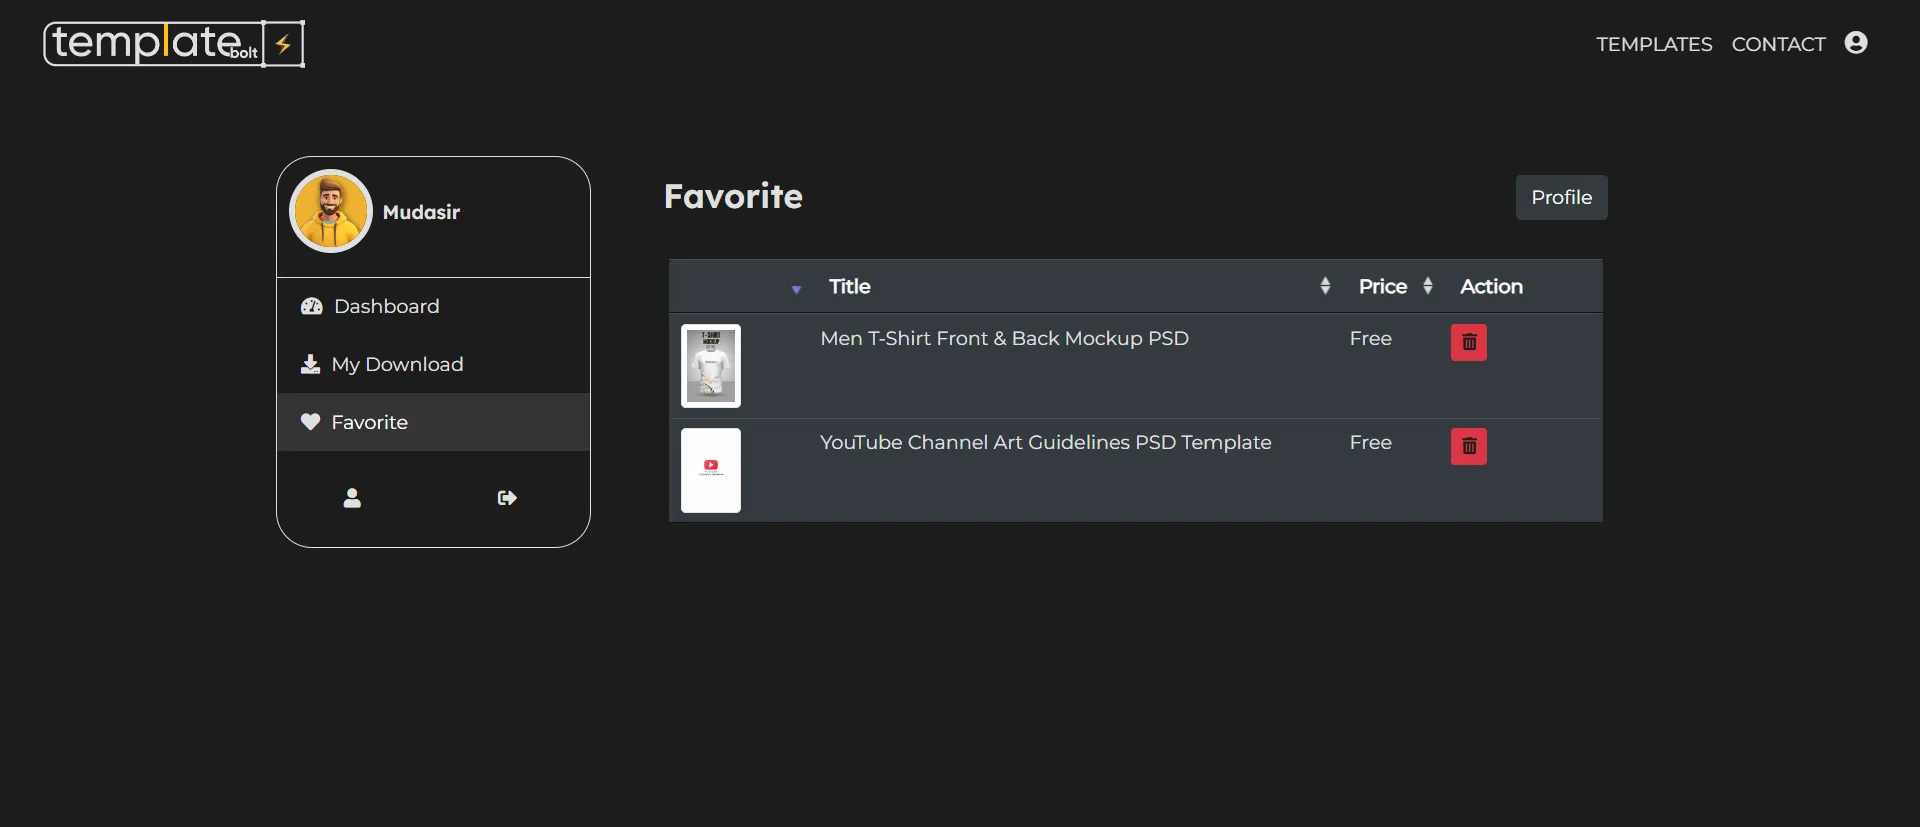Open the user account icon in header
Image resolution: width=1920 pixels, height=827 pixels.
click(x=1856, y=43)
